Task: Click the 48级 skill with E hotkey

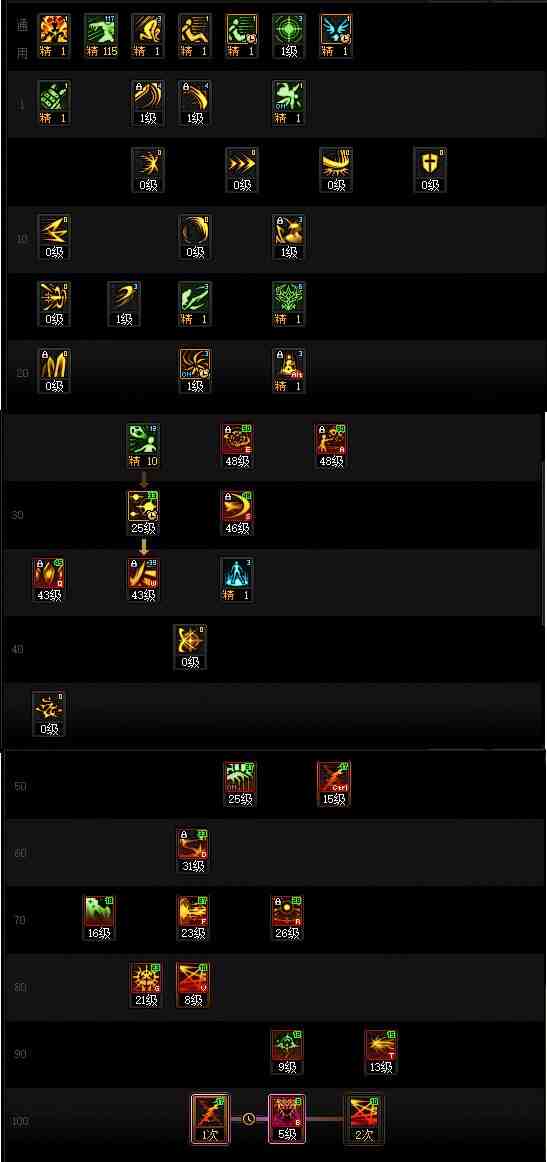Action: [238, 446]
